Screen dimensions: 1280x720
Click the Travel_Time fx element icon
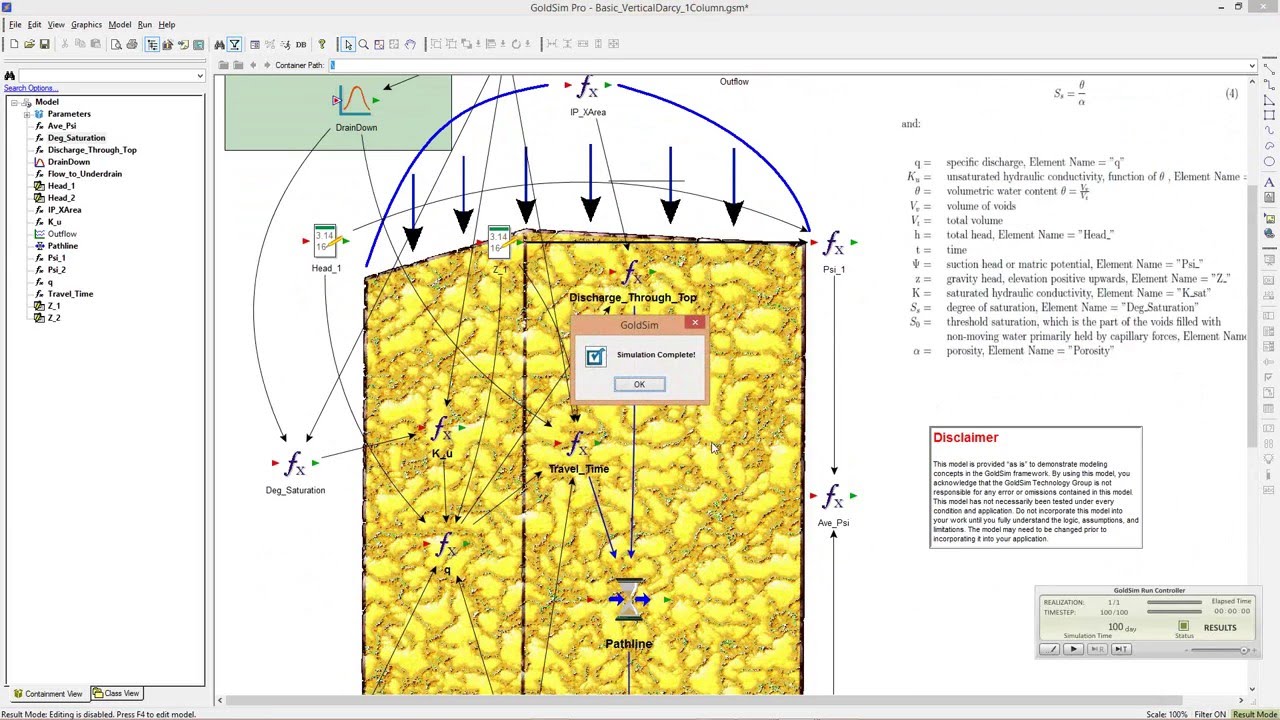[x=578, y=443]
